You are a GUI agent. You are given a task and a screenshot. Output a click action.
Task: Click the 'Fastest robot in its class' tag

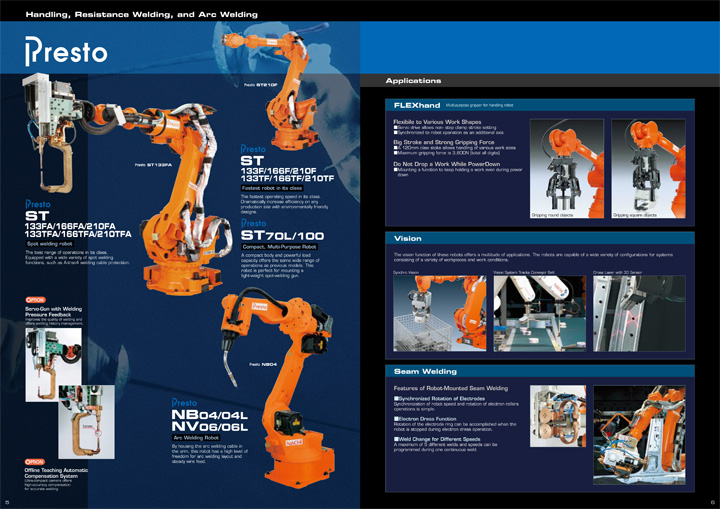pyautogui.click(x=272, y=188)
